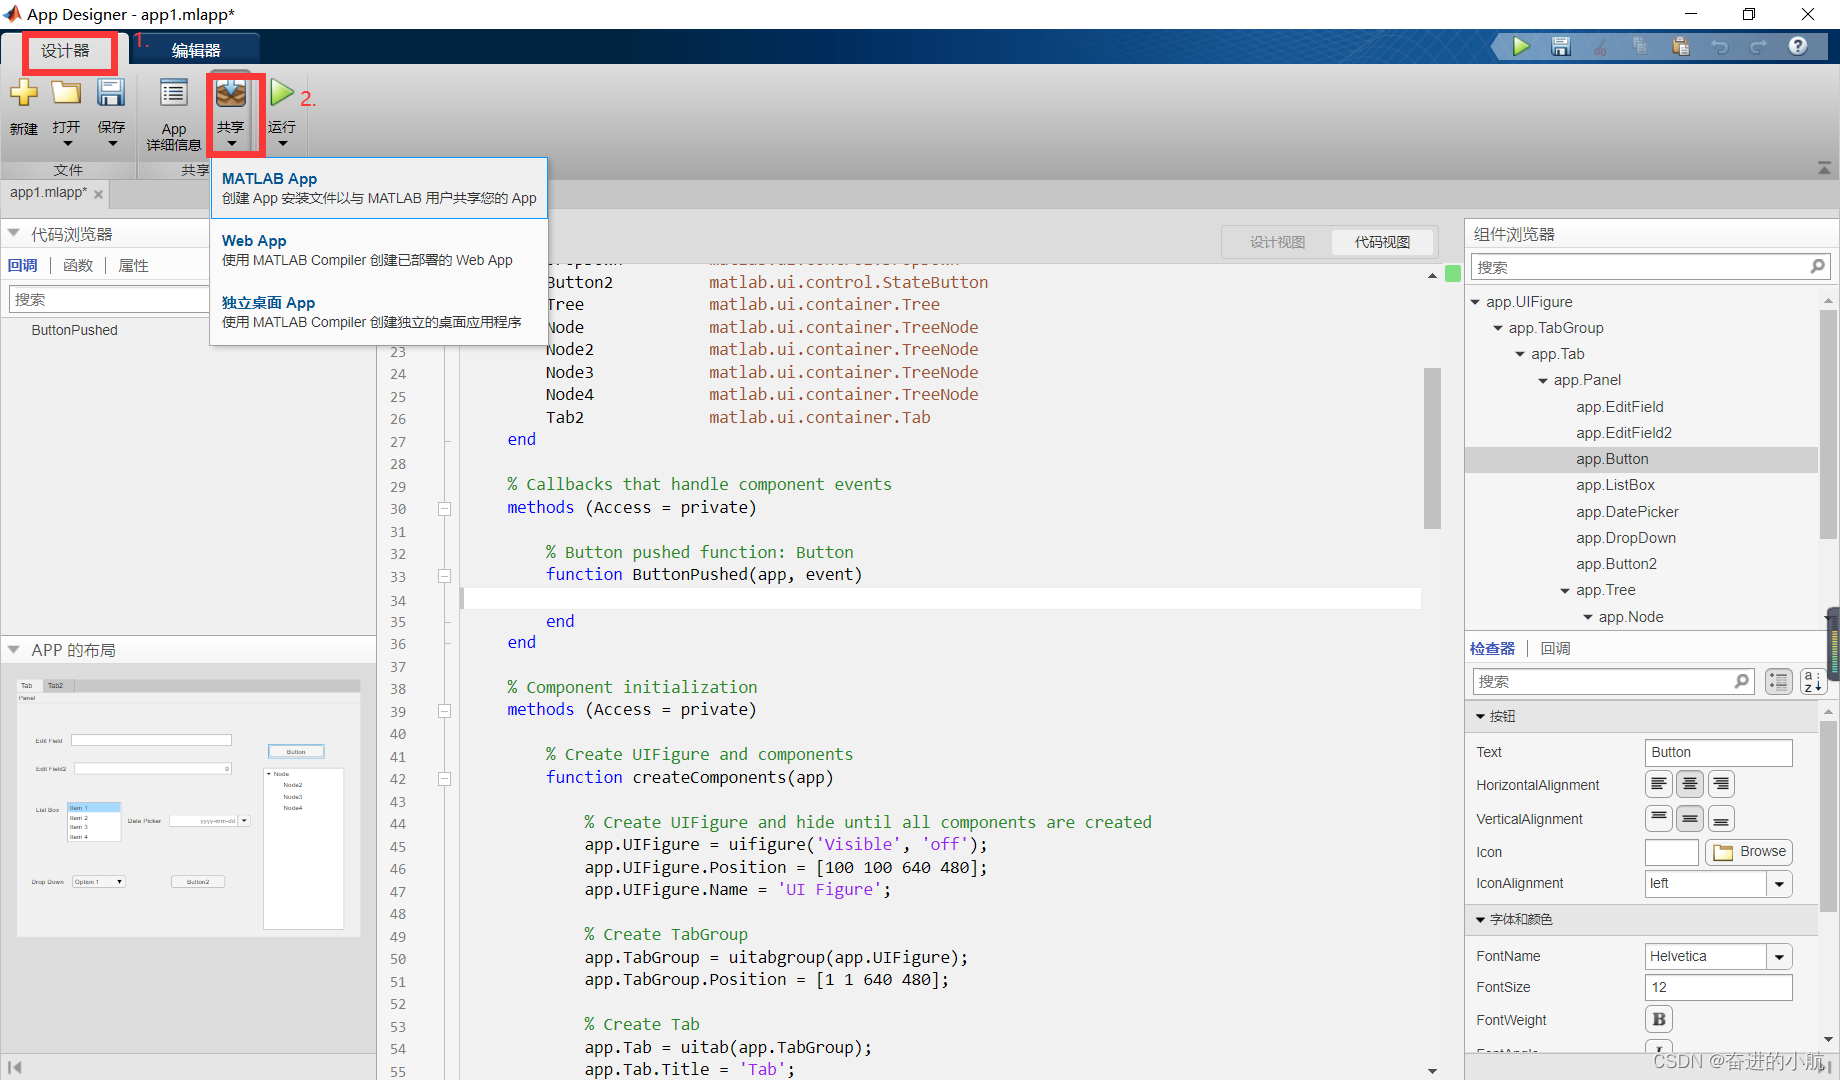1840x1080 pixels.
Task: Select app.ListBox in component tree
Action: (1615, 485)
